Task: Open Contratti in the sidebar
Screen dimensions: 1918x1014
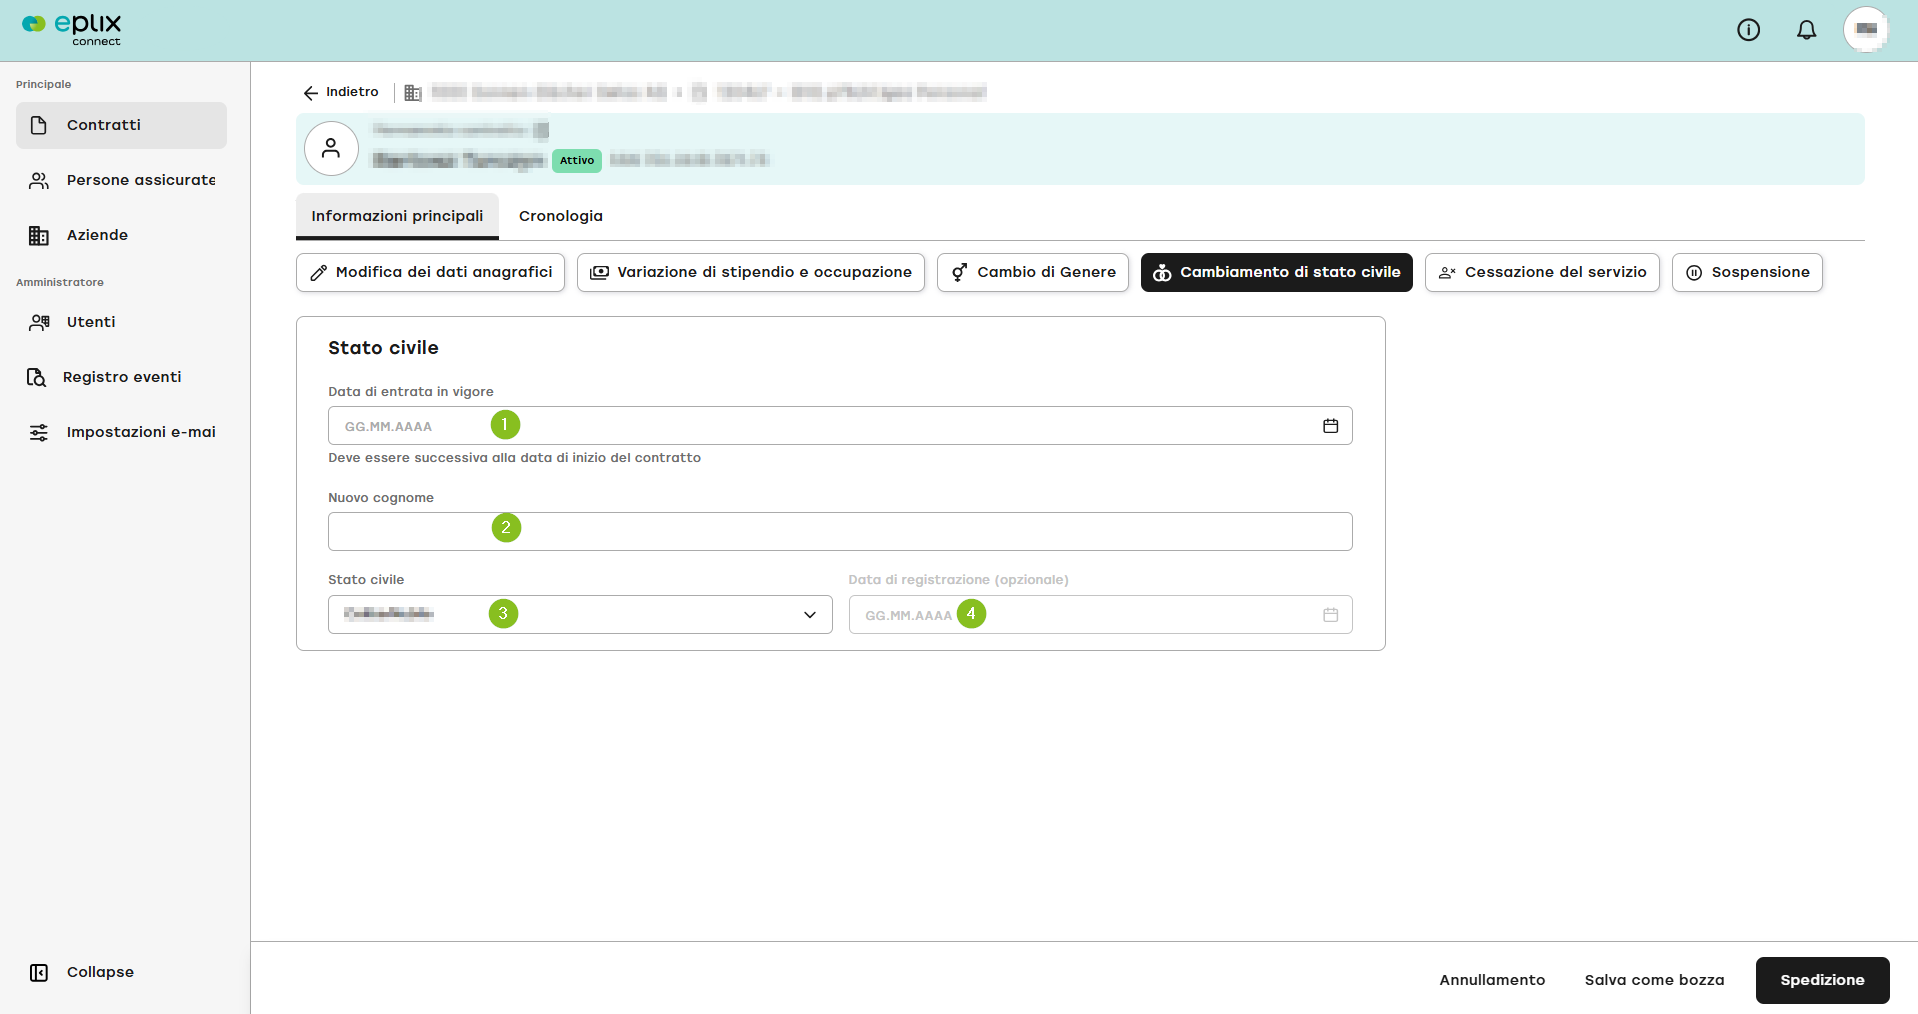Action: [x=121, y=125]
